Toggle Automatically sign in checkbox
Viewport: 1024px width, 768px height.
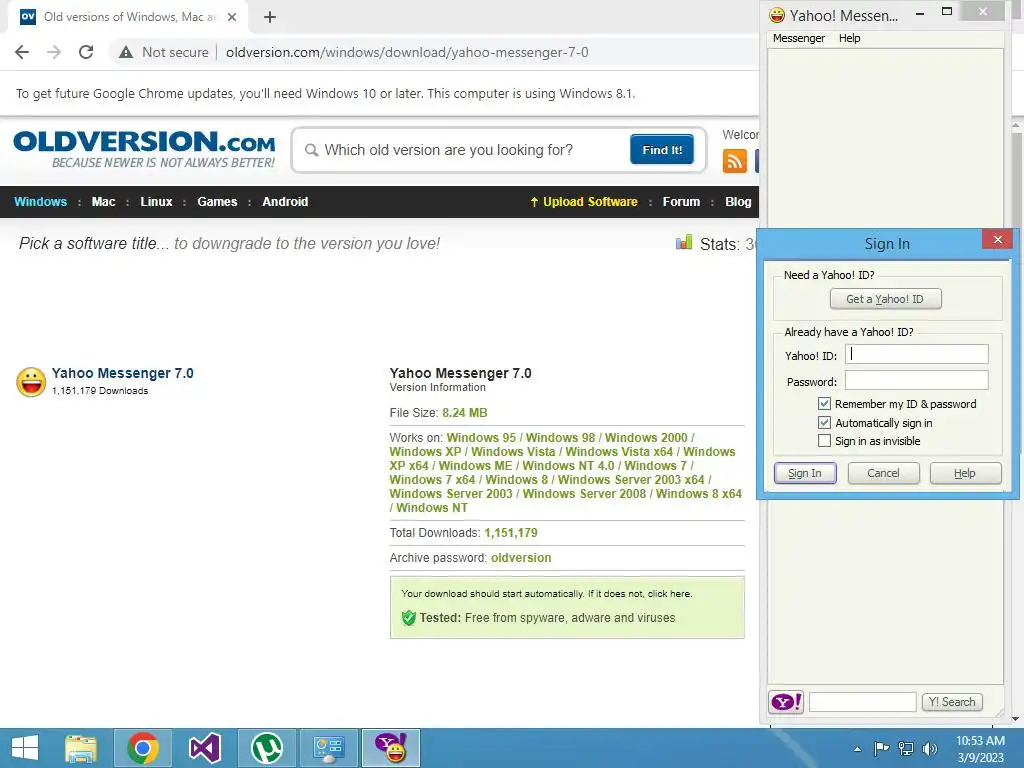[x=824, y=423]
